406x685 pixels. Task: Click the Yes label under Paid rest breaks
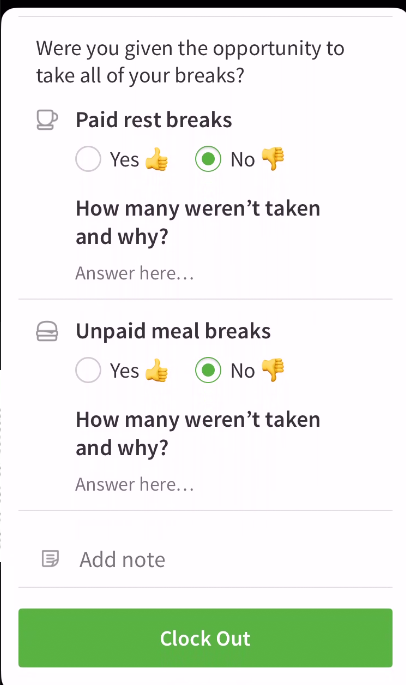[x=125, y=159]
